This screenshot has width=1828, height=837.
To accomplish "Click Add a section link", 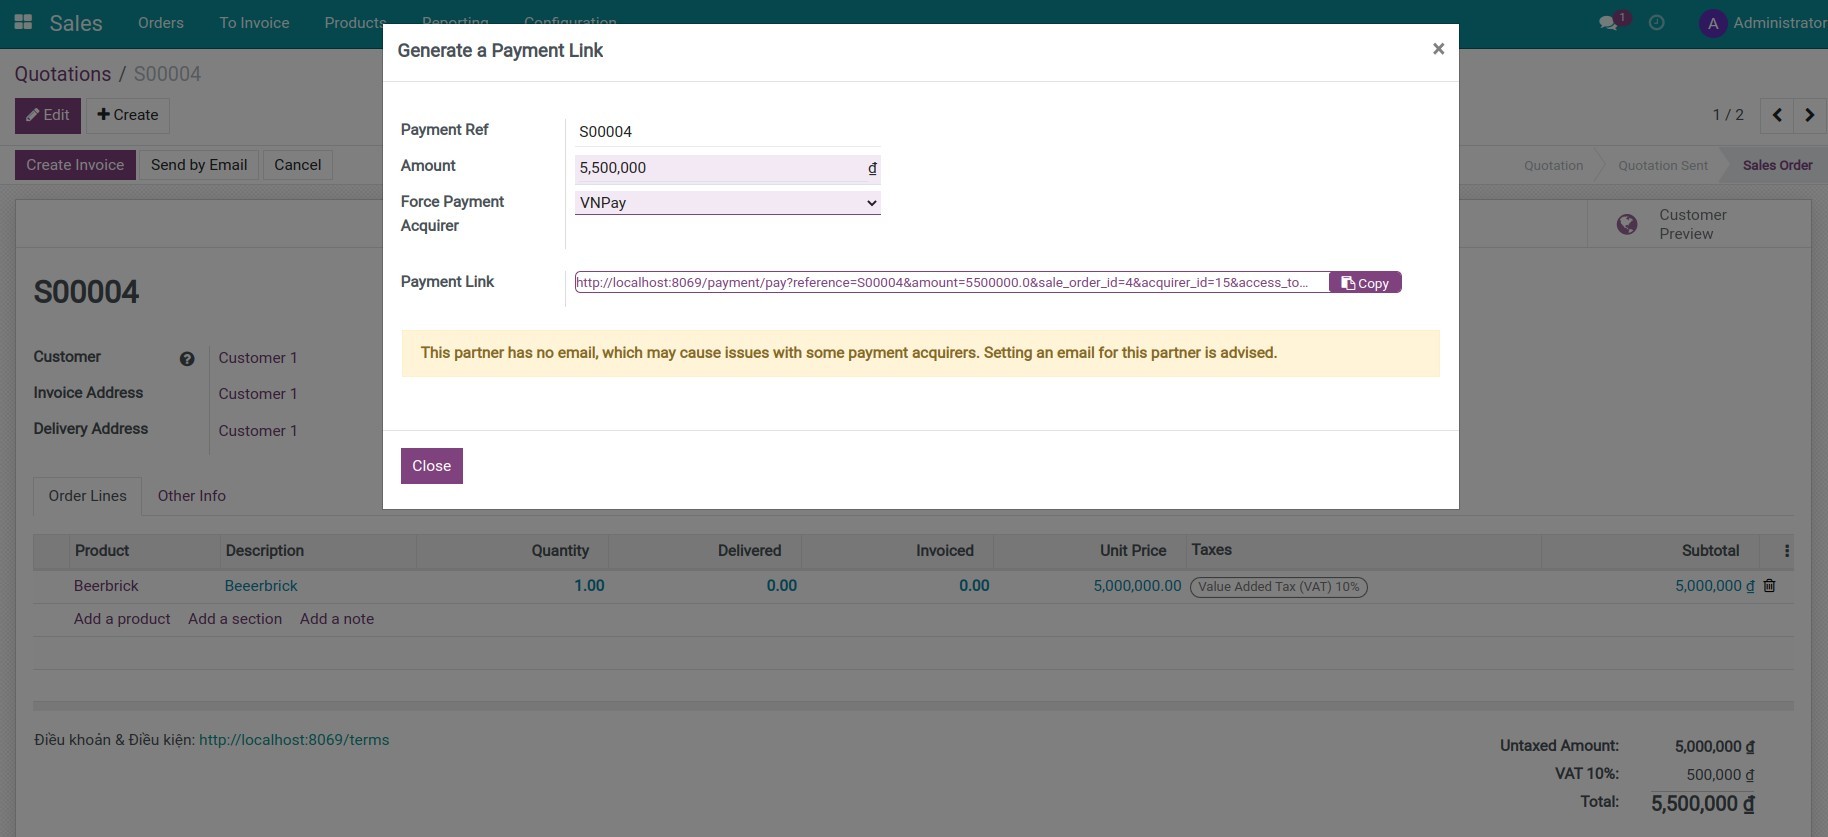I will (x=235, y=619).
